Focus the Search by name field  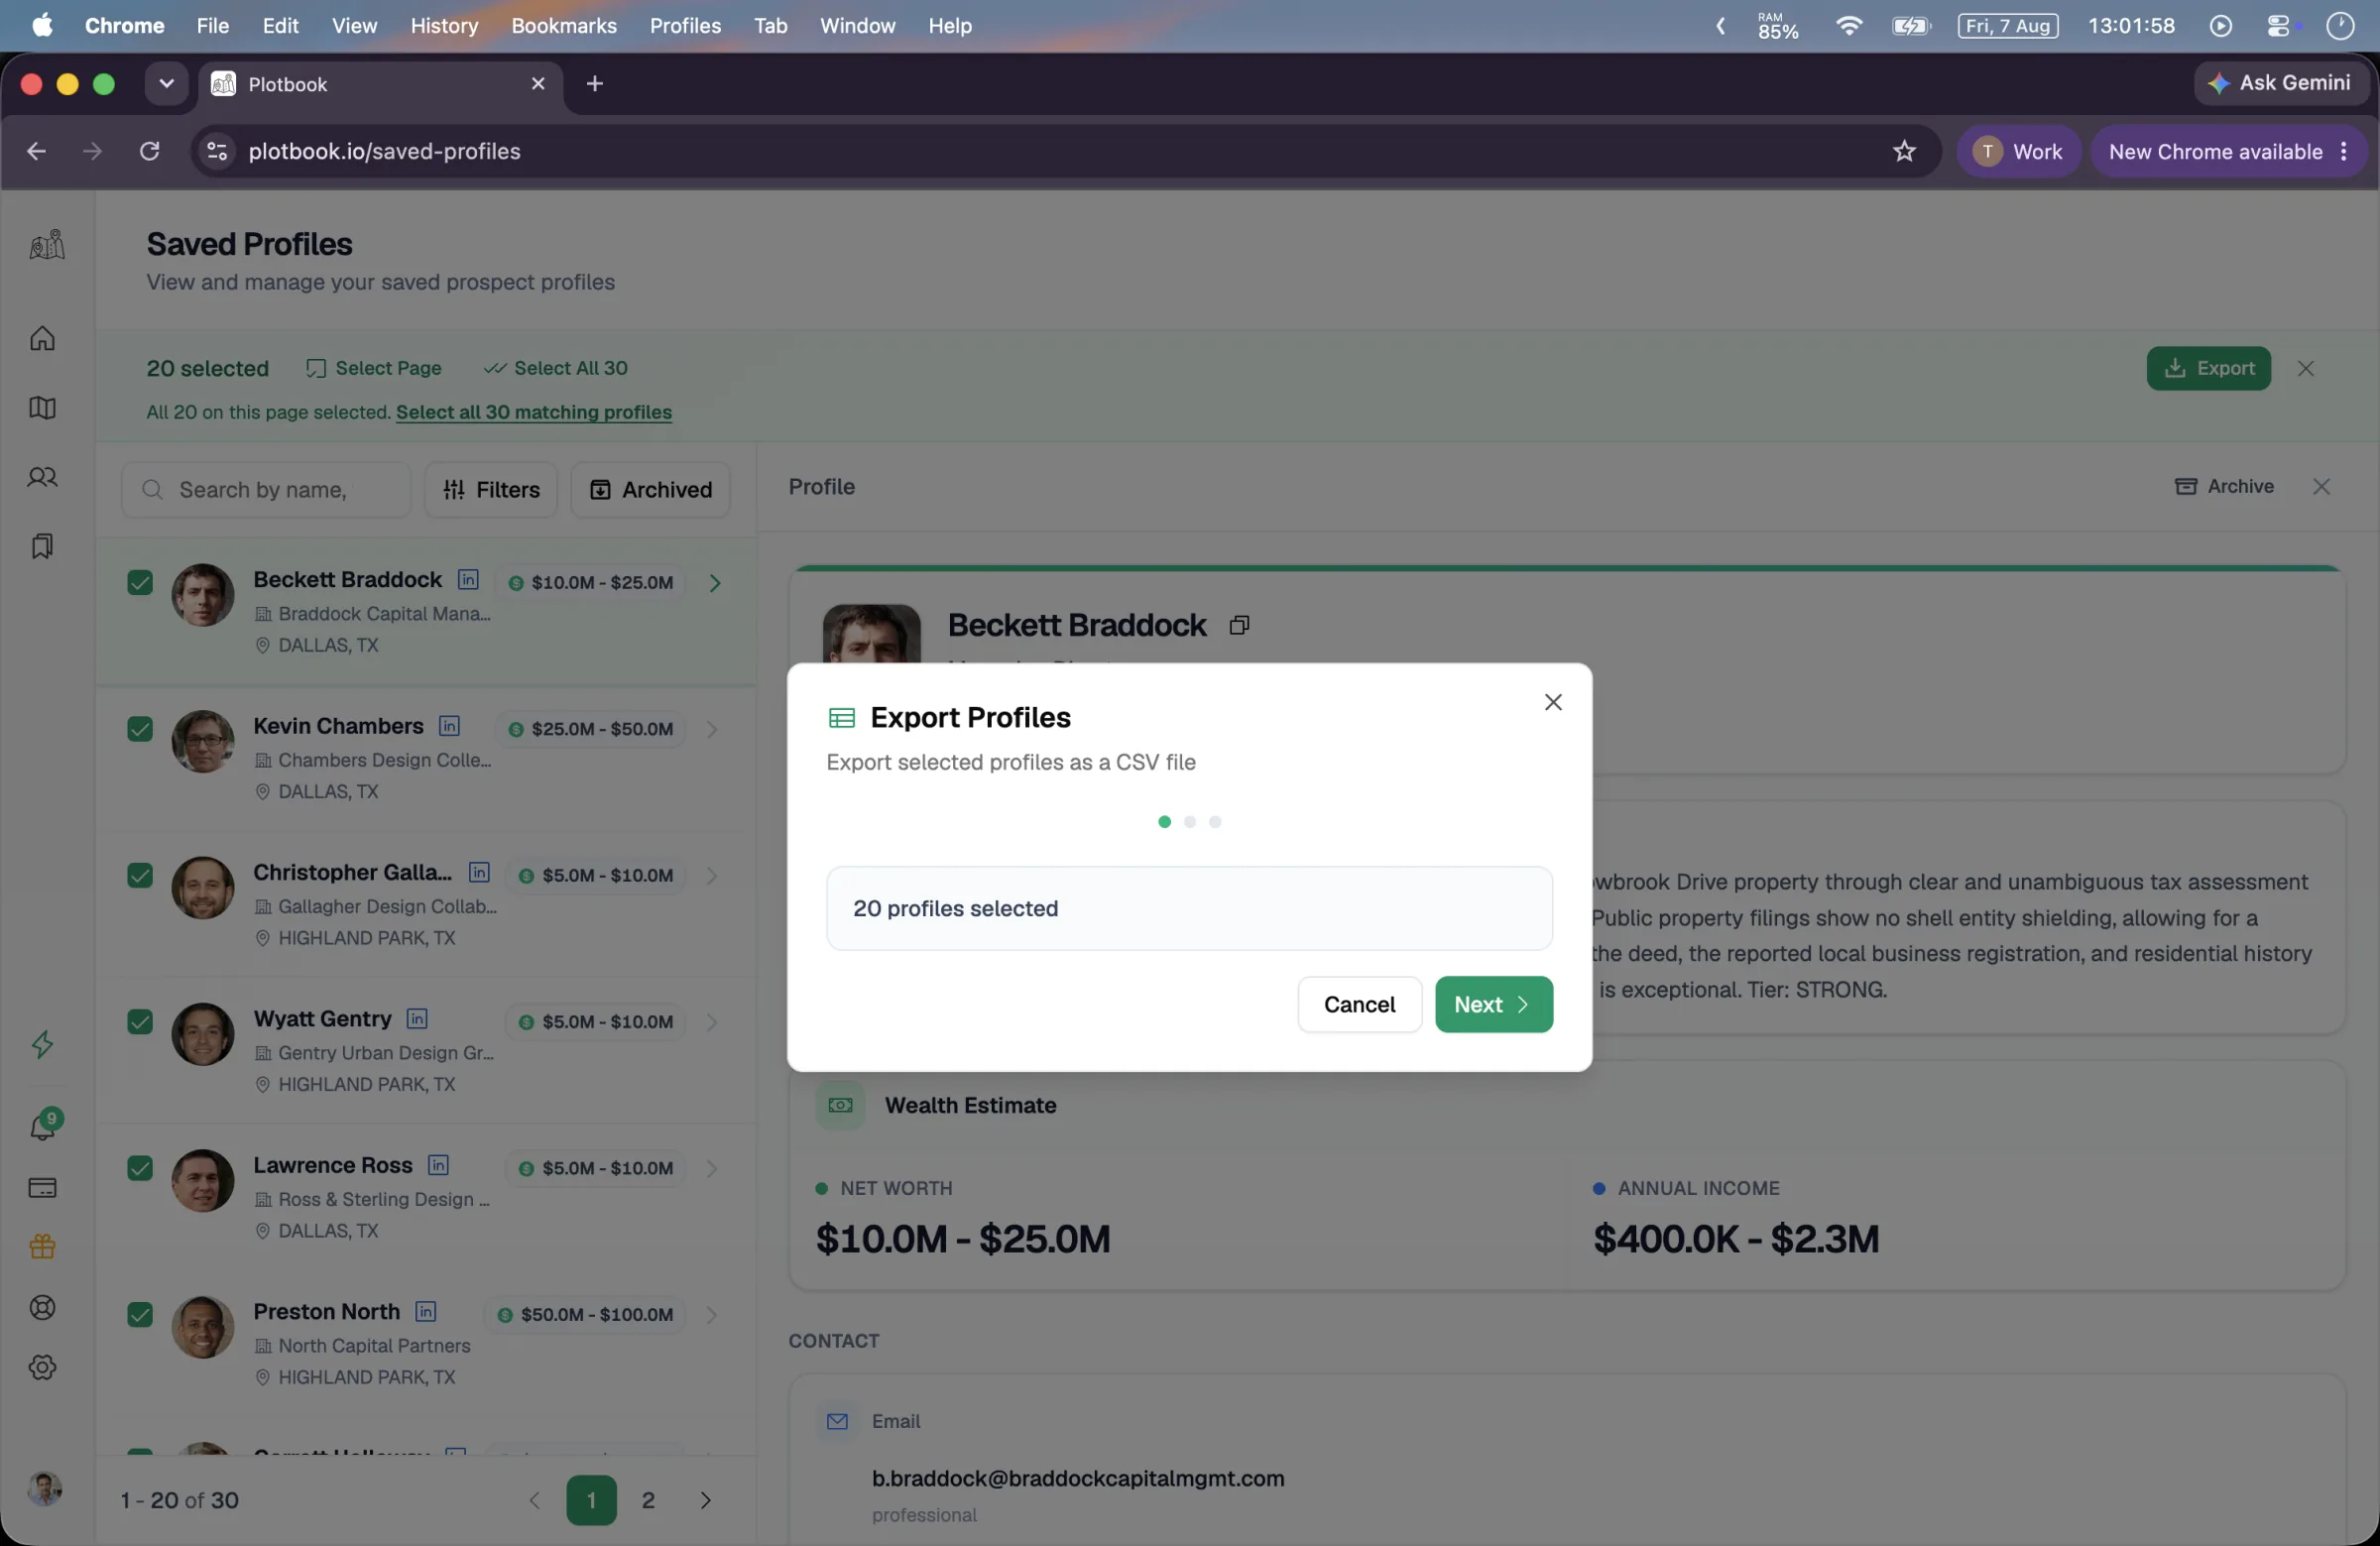pyautogui.click(x=266, y=490)
